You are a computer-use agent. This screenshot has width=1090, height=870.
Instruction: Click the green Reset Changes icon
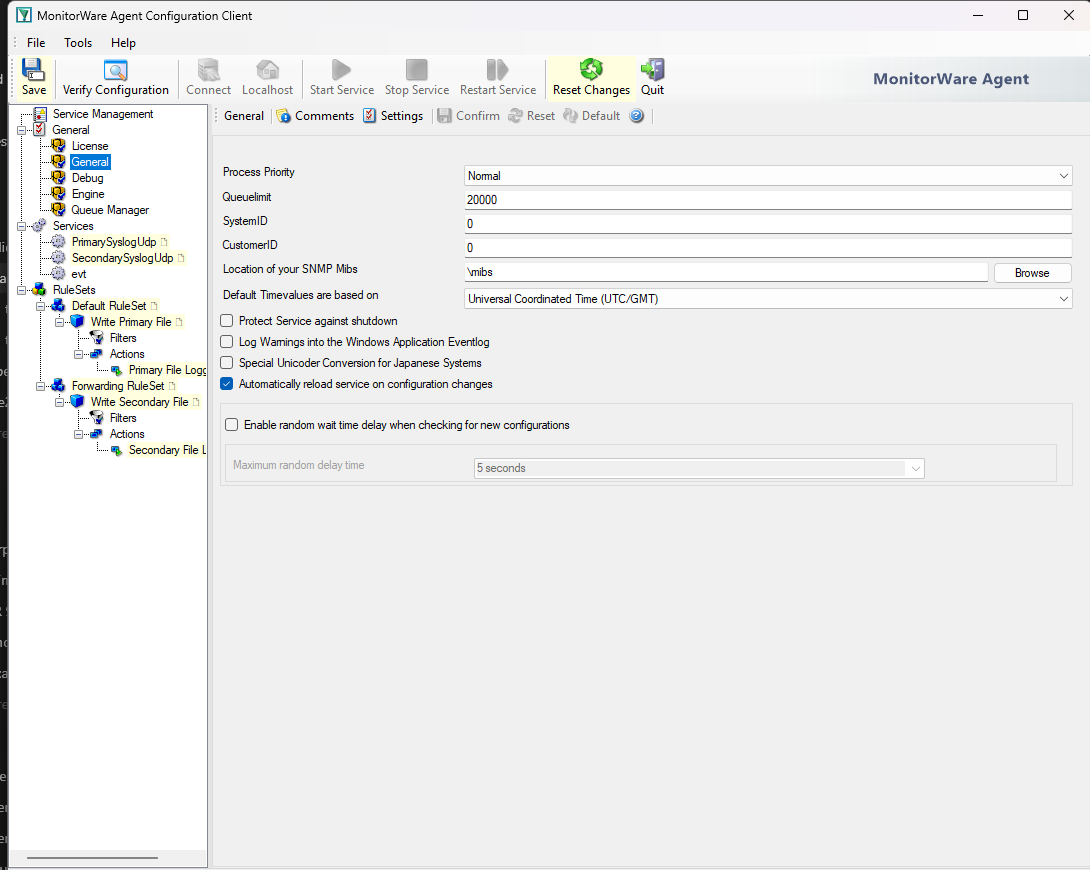coord(591,69)
